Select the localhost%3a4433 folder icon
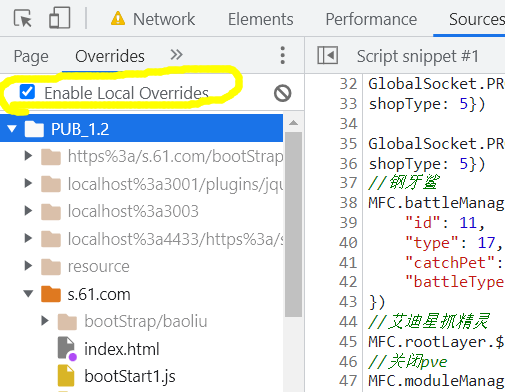505x392 pixels. tap(51, 239)
